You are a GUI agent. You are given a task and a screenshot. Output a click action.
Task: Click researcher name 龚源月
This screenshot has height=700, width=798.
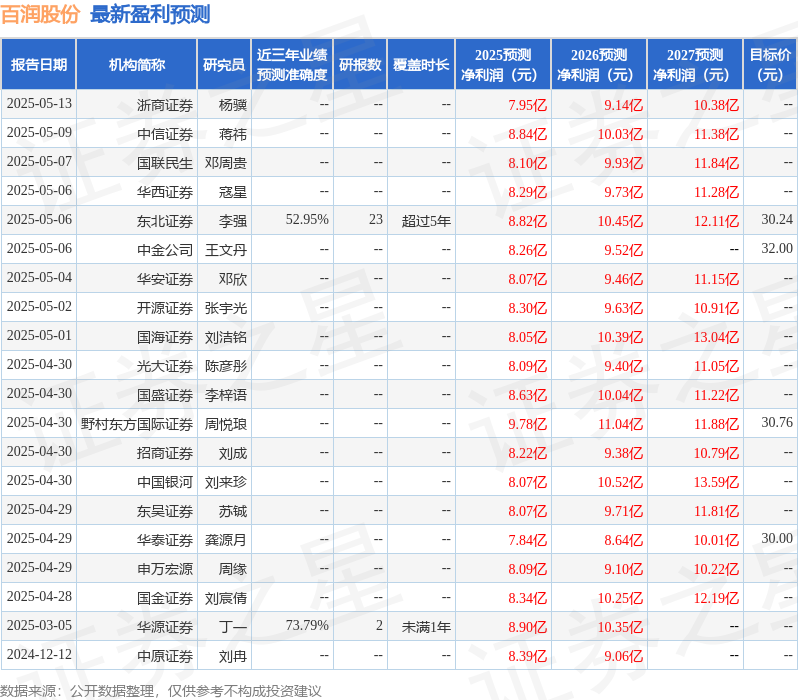click(226, 541)
